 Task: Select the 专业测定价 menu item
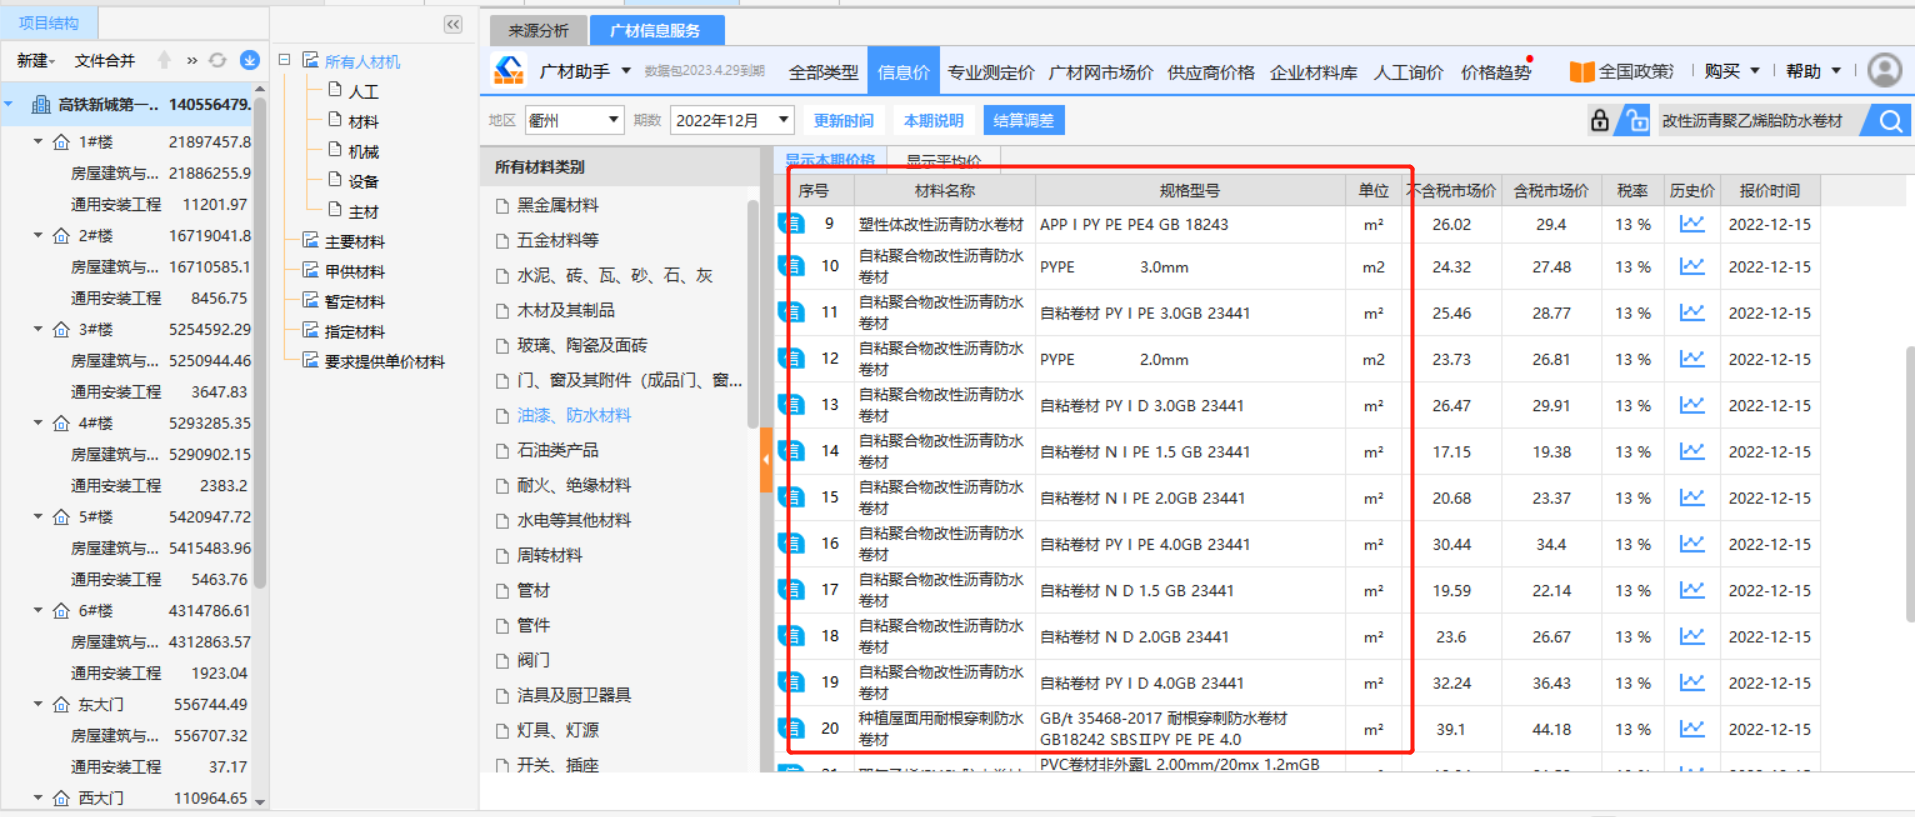(x=991, y=72)
